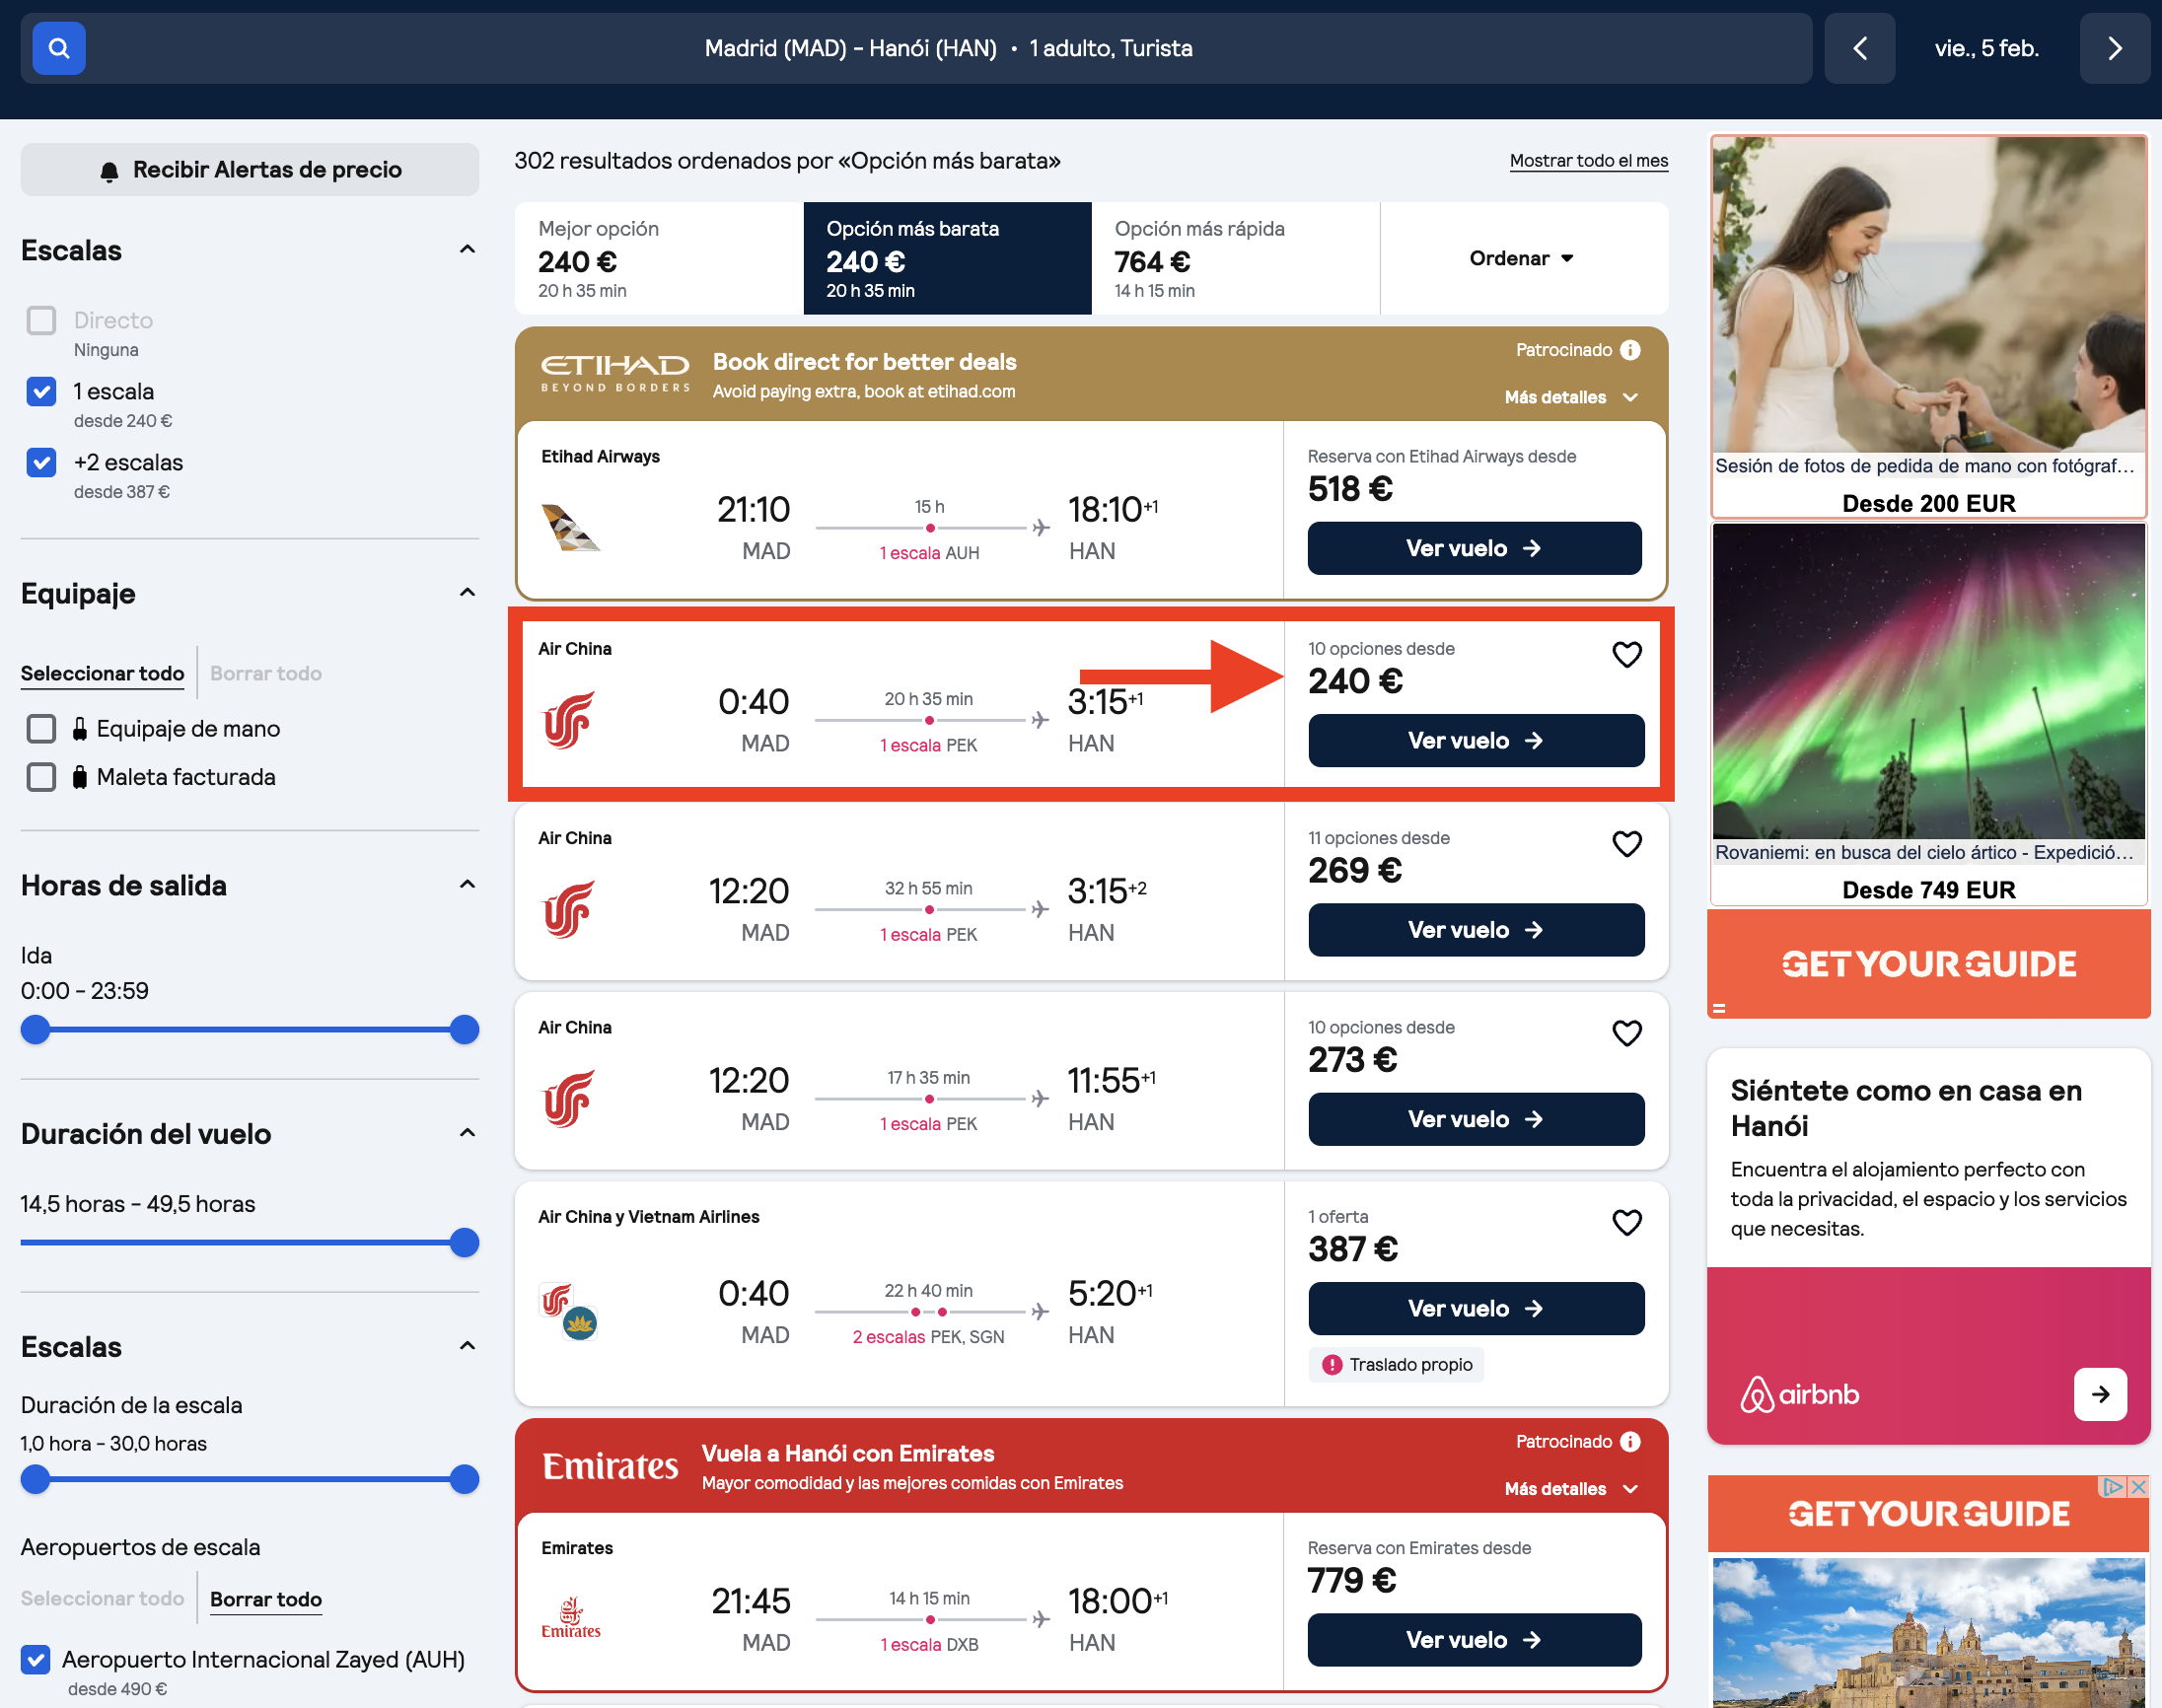Enable Maleta facturada filter
Screen dimensions: 2162x1708
pyautogui.click(x=41, y=777)
